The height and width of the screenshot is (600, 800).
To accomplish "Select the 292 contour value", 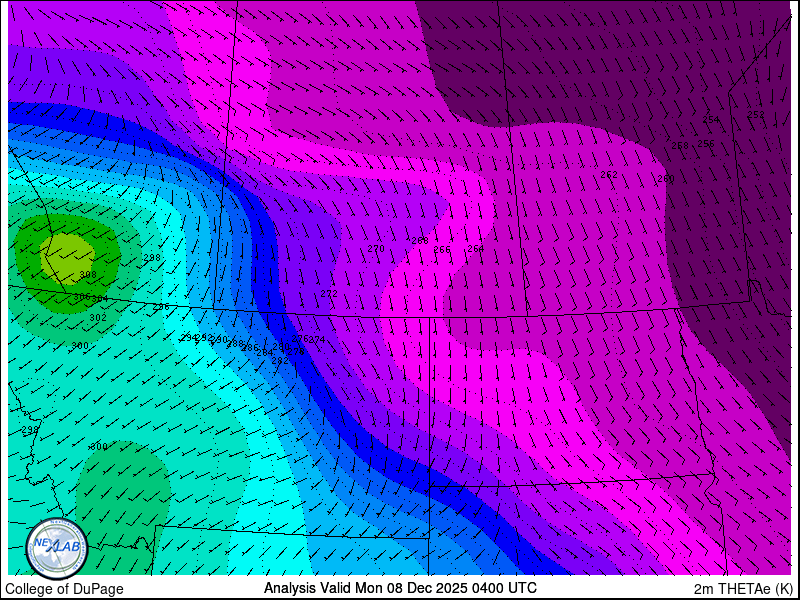I will 204,338.
